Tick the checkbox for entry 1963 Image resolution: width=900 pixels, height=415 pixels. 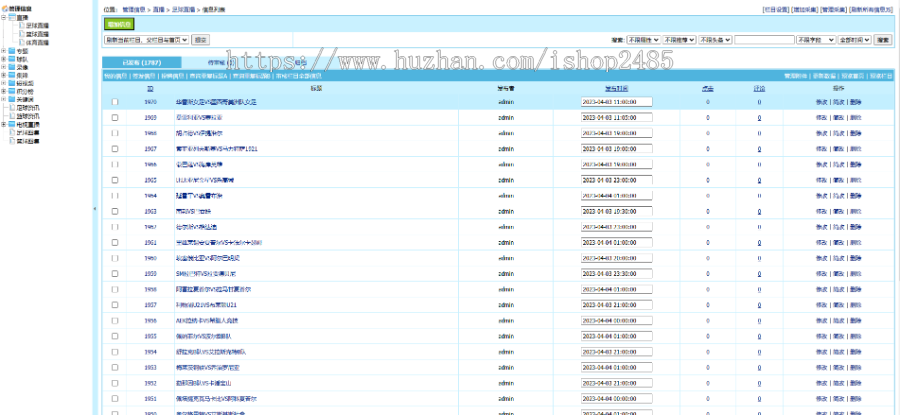tap(115, 211)
